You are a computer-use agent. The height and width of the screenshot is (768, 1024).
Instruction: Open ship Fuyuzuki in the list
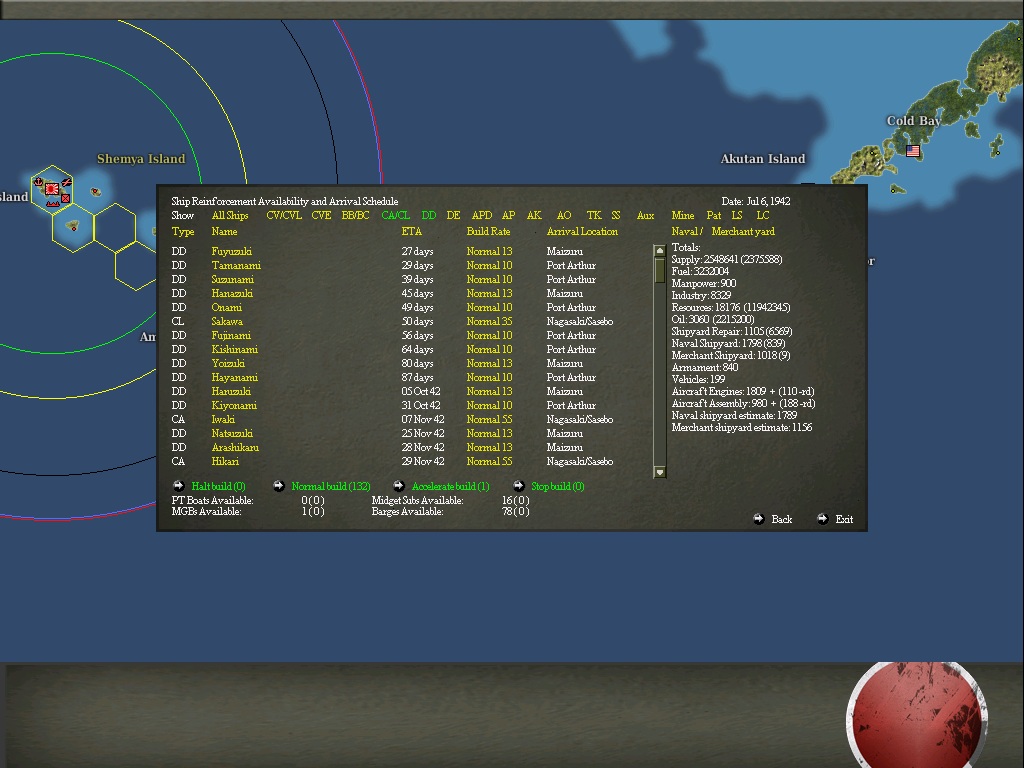(x=231, y=251)
